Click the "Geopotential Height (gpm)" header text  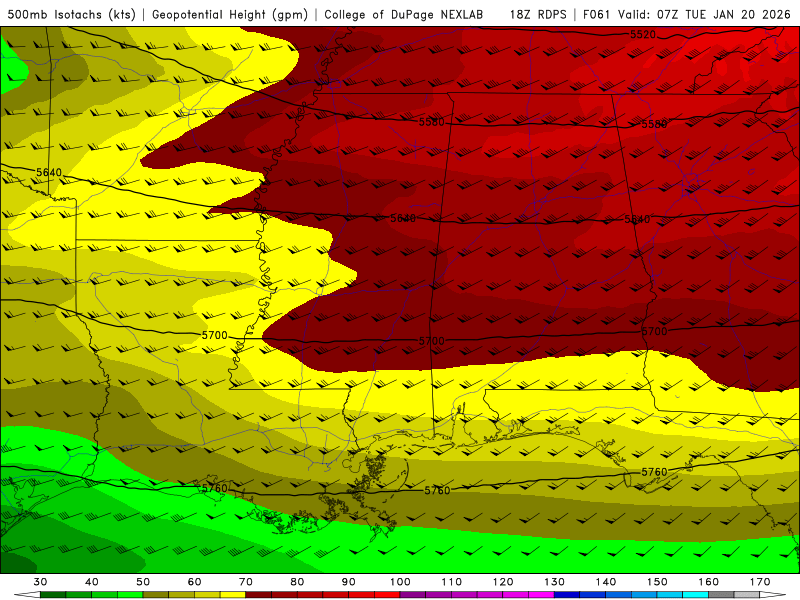[230, 15]
